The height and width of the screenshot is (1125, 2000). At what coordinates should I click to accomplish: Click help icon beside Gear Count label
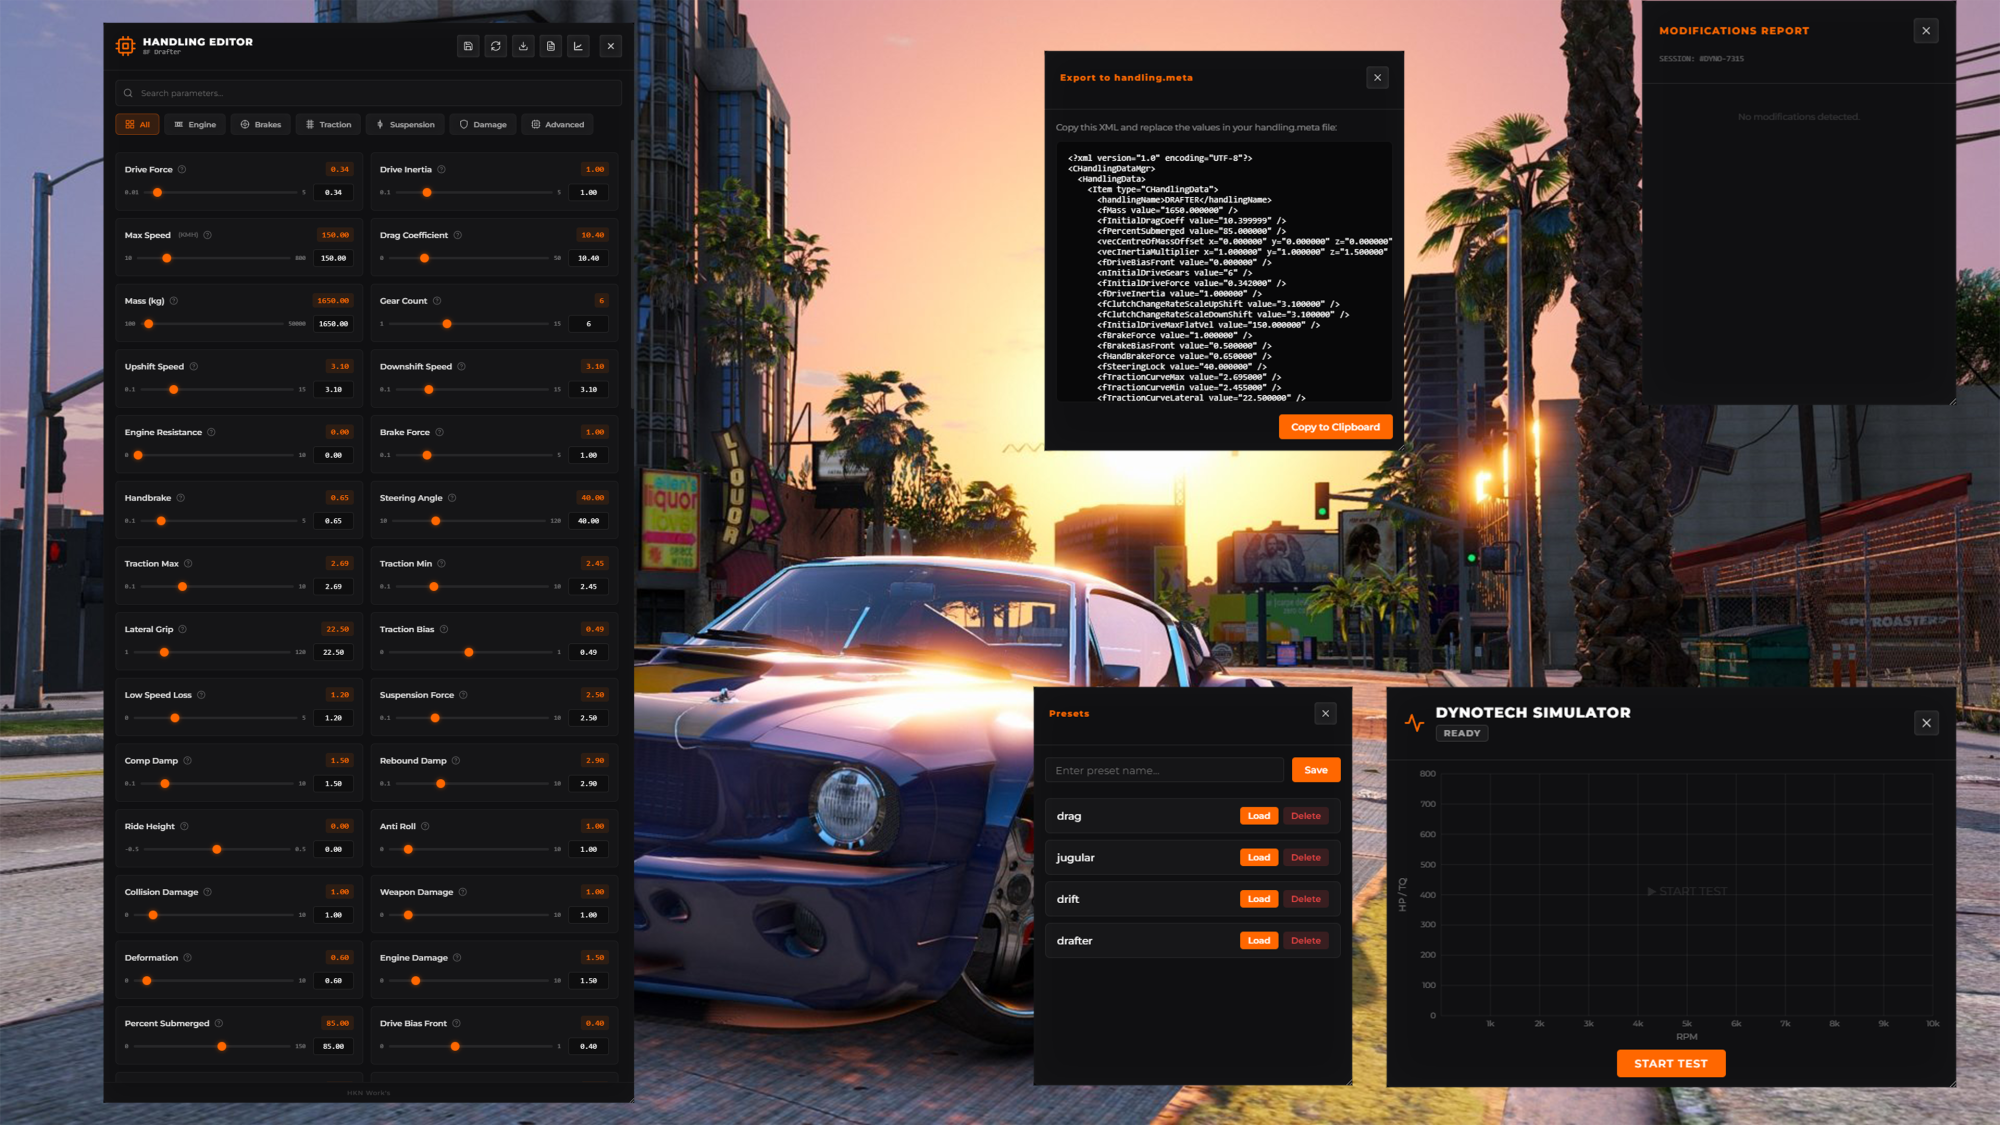pos(437,301)
